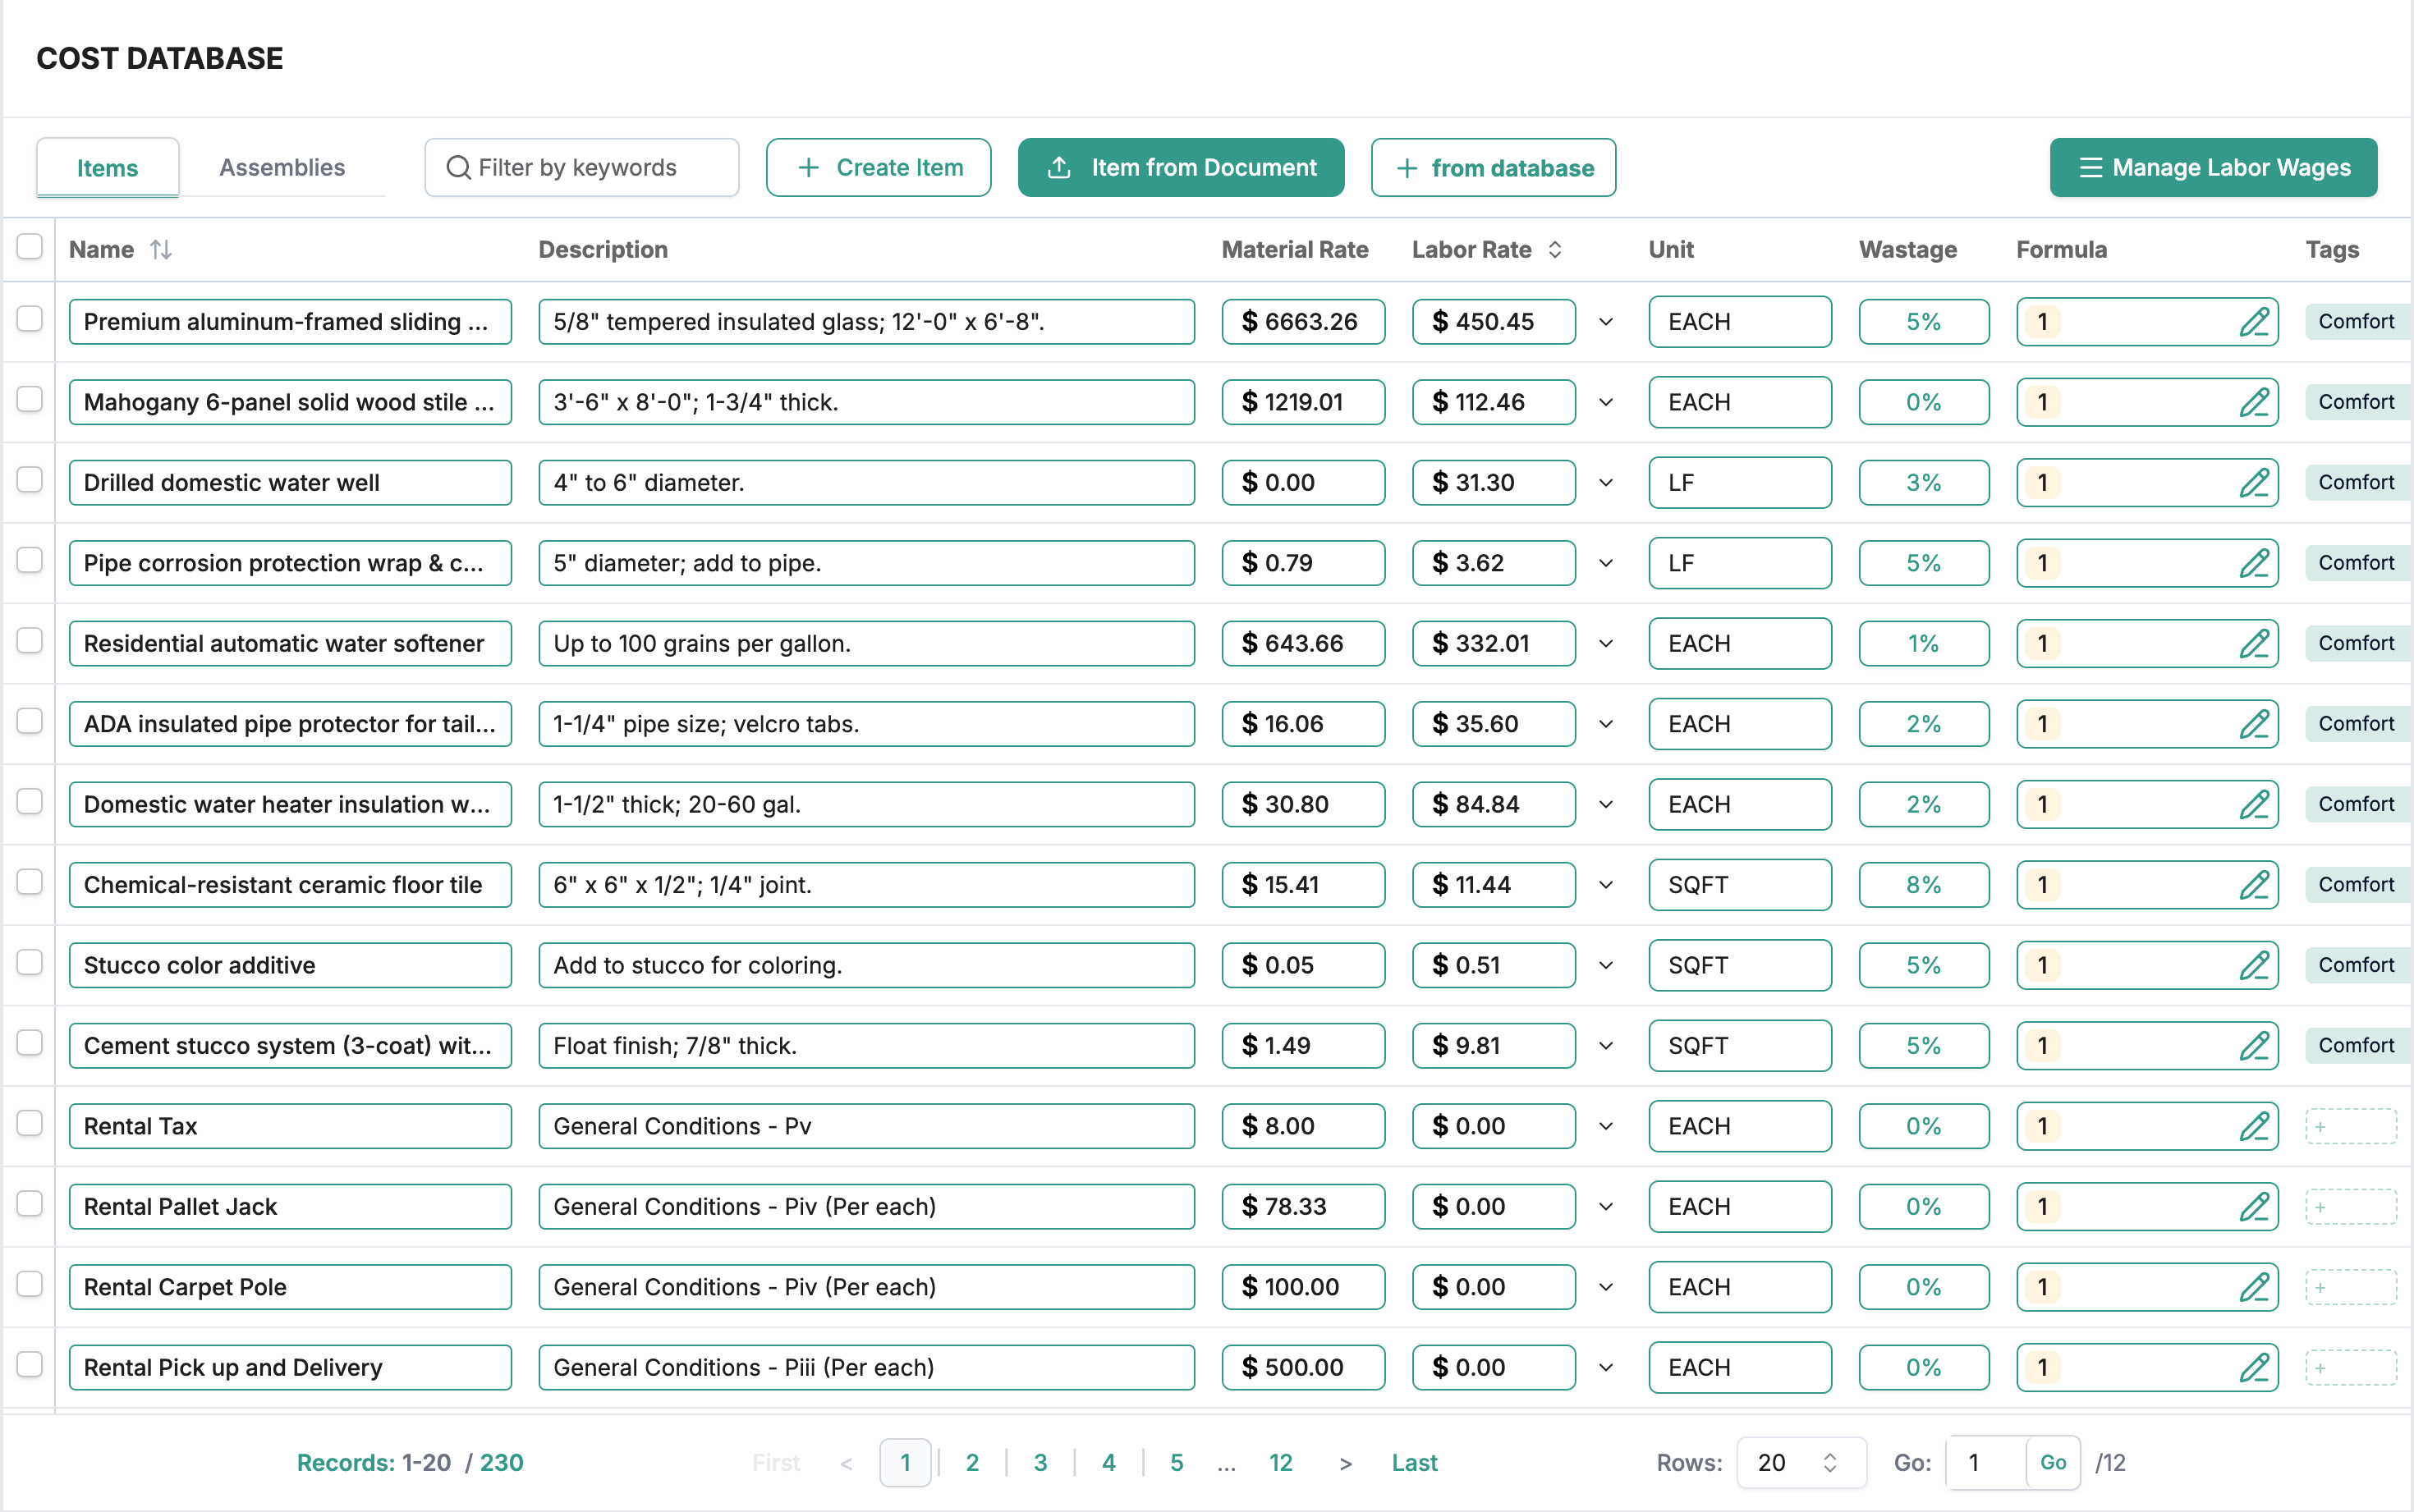Check the Rental Carpet Pole row
This screenshot has height=1512, width=2414.
click(x=30, y=1285)
